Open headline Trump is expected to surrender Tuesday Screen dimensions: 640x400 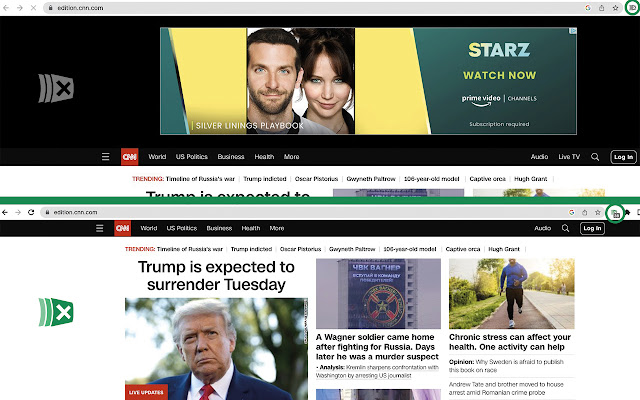point(216,276)
